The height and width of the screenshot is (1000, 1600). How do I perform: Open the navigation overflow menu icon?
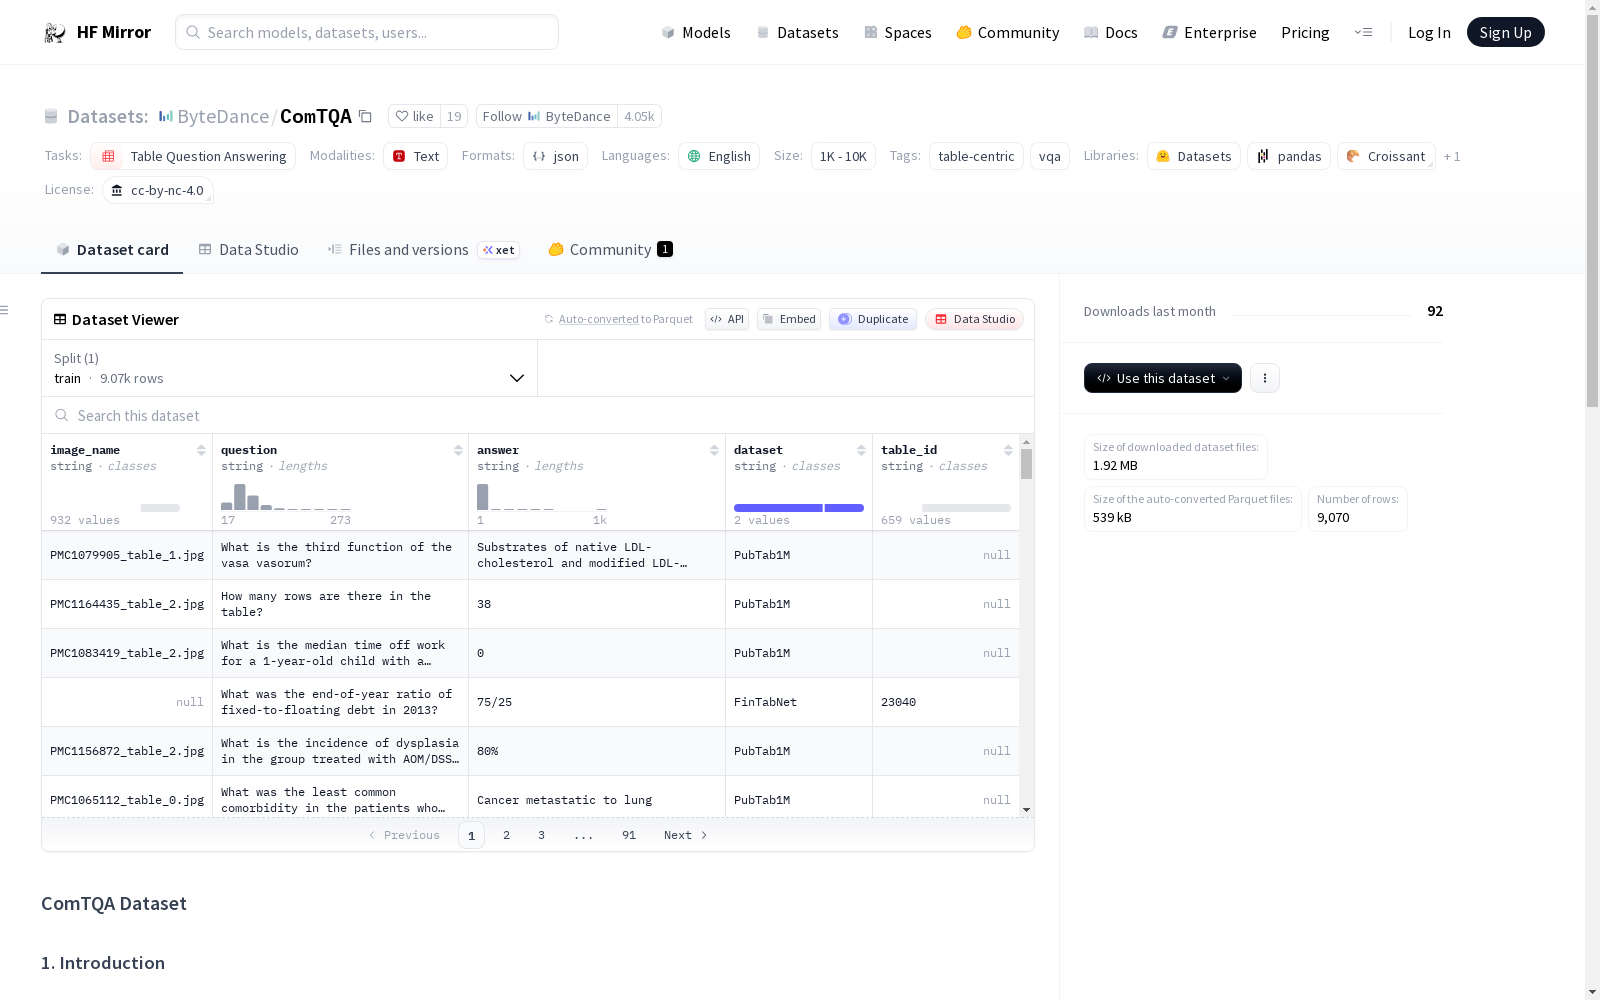[x=1363, y=33]
